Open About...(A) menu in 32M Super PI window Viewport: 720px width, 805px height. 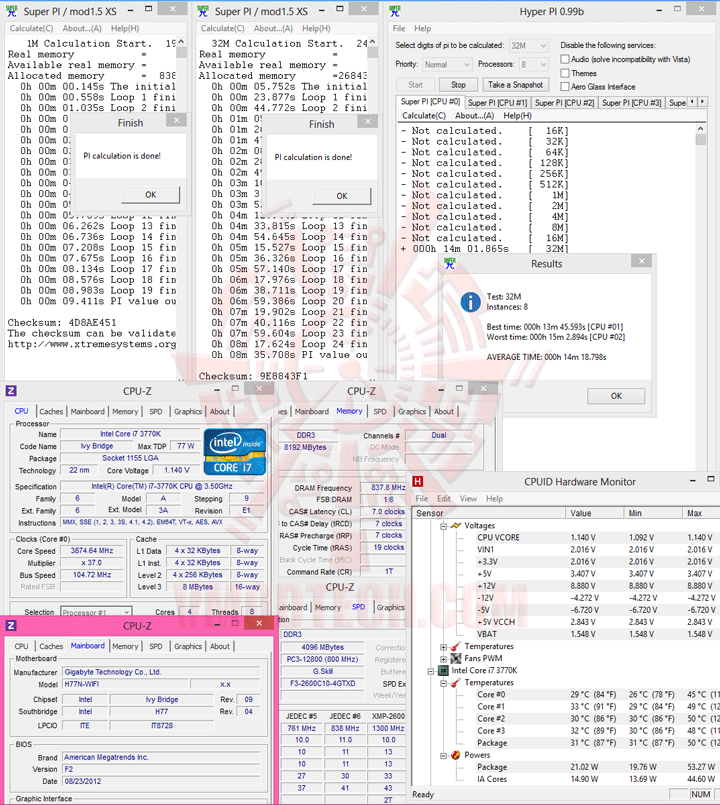(x=273, y=28)
